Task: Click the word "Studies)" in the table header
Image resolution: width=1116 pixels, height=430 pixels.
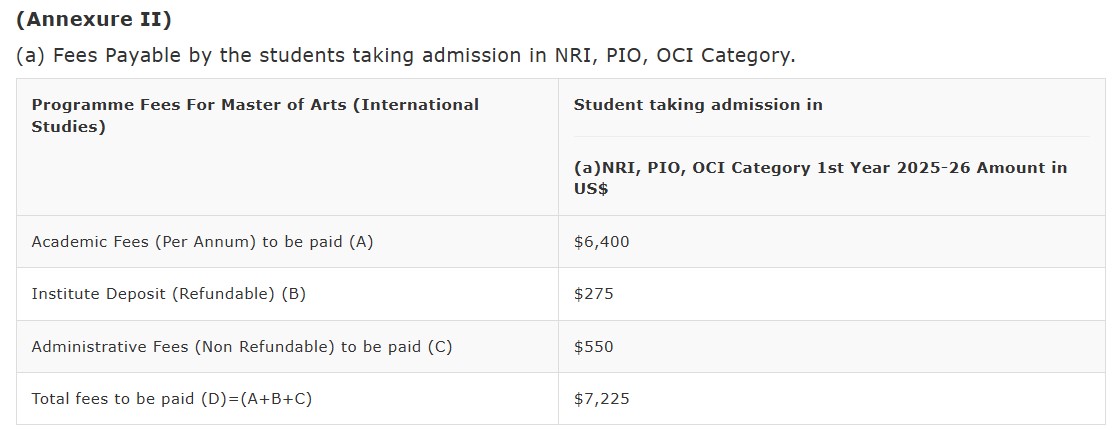Action: pyautogui.click(x=68, y=127)
